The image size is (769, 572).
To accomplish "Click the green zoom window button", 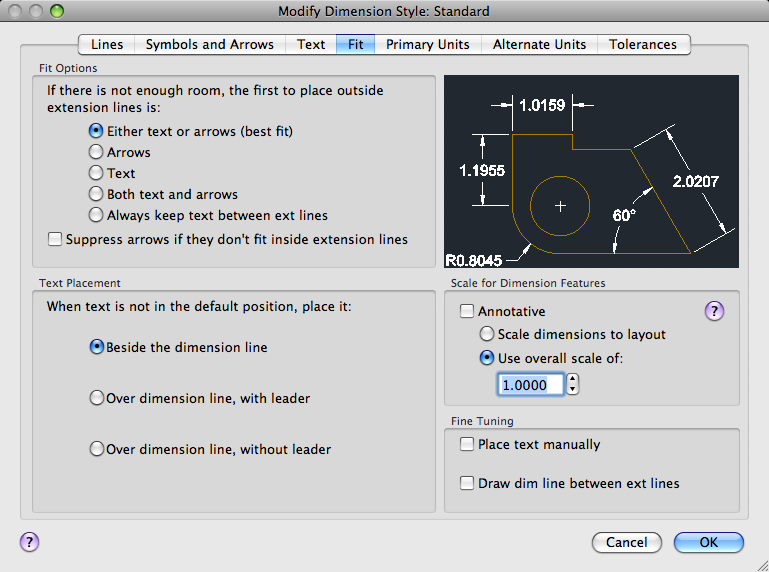I will [57, 10].
